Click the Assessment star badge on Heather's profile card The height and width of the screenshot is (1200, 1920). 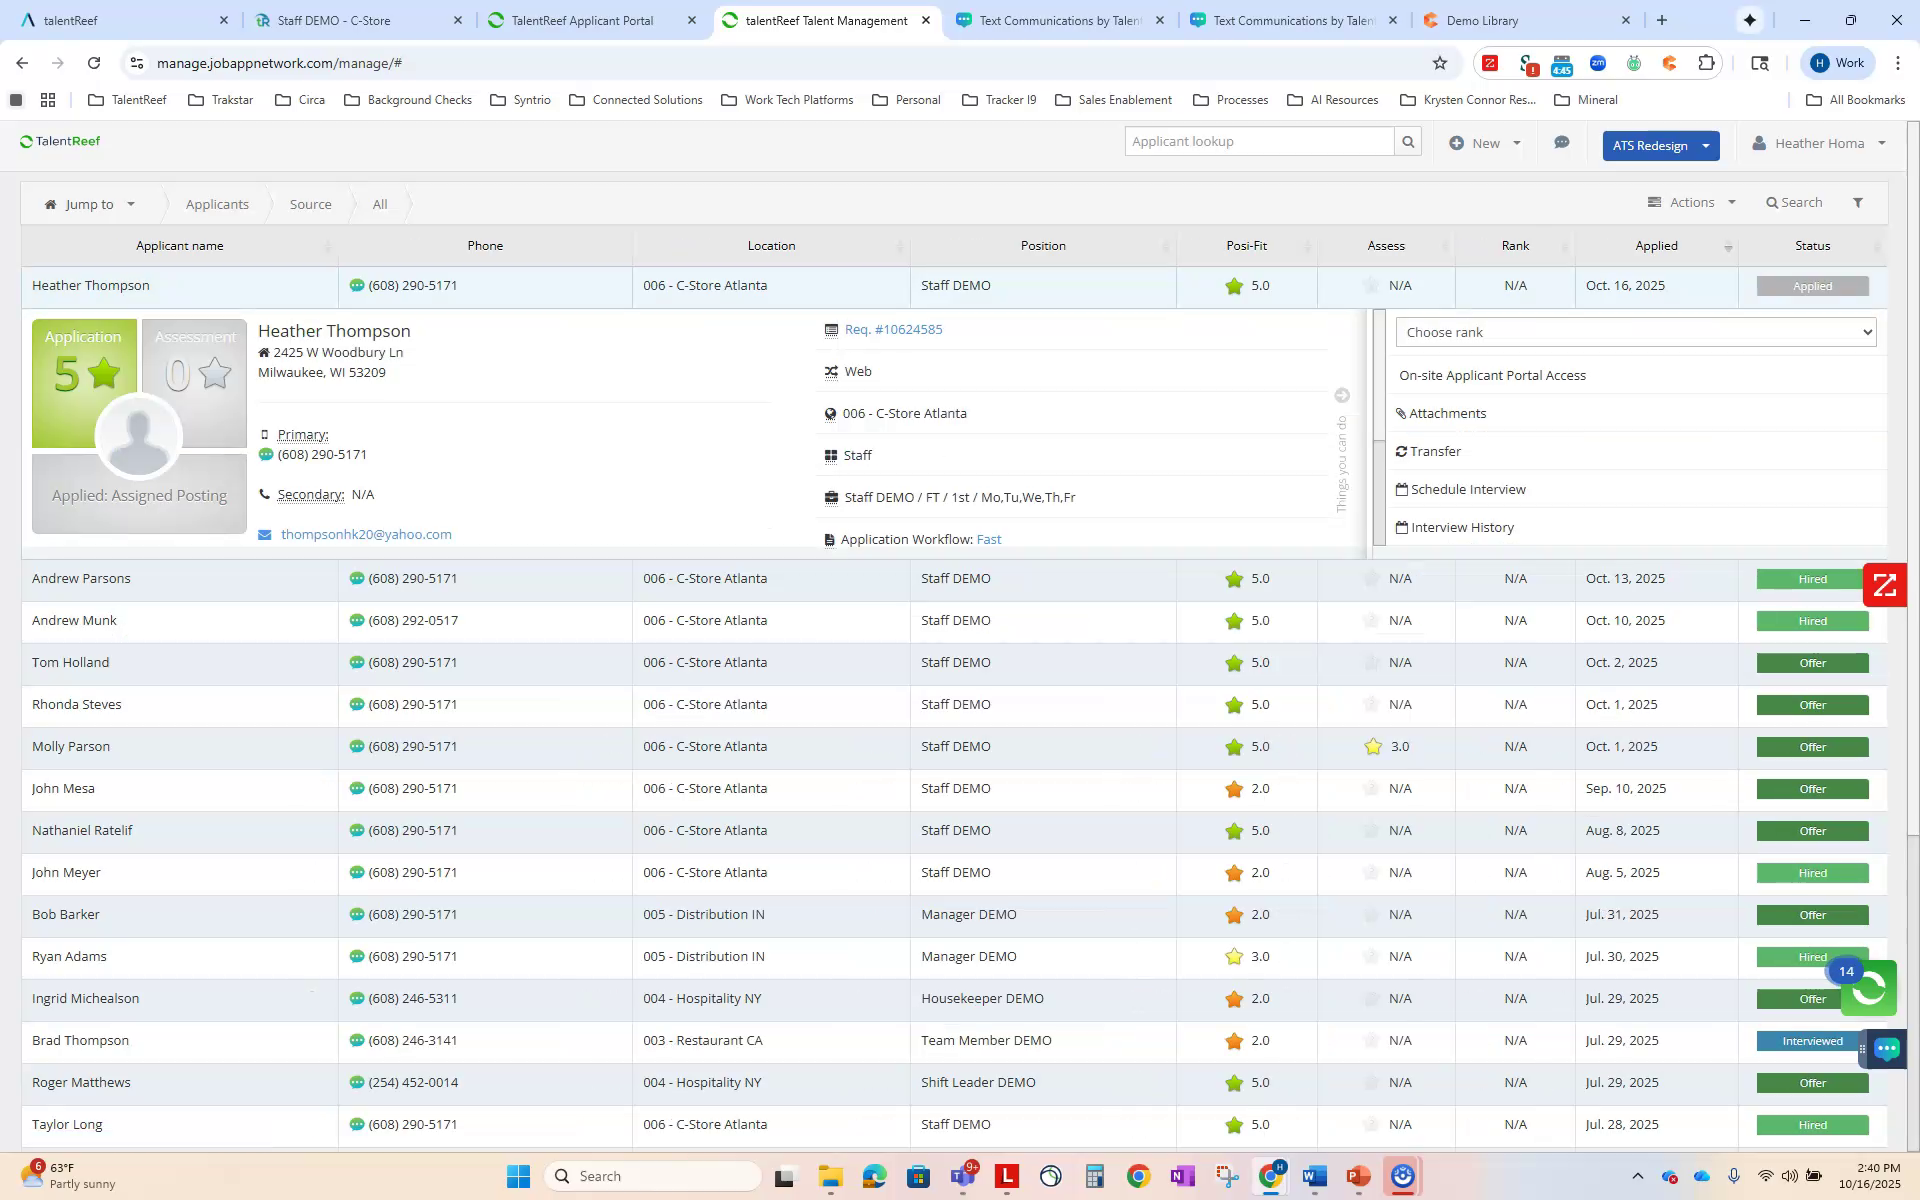pos(194,375)
